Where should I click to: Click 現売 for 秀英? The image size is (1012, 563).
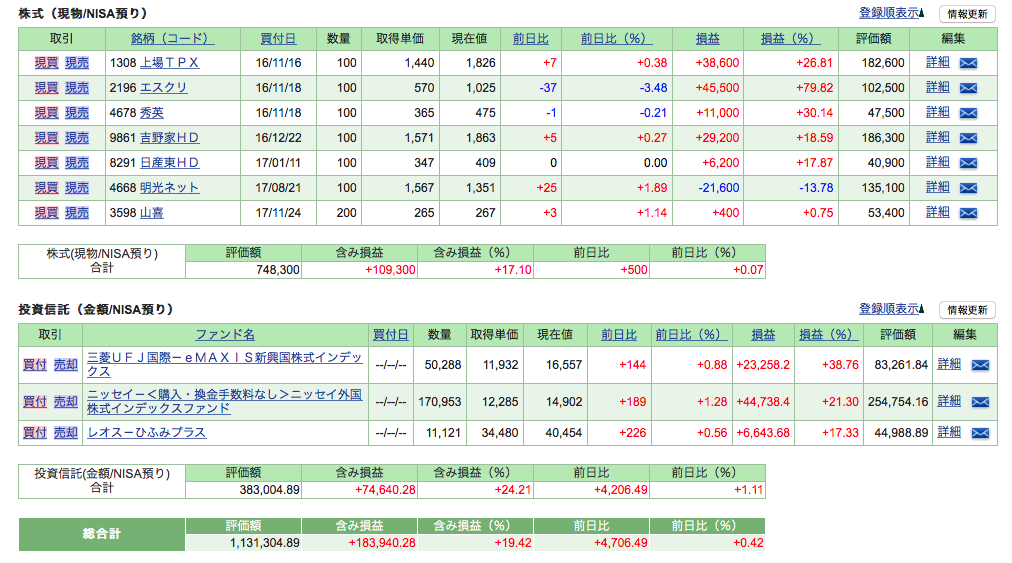click(77, 113)
